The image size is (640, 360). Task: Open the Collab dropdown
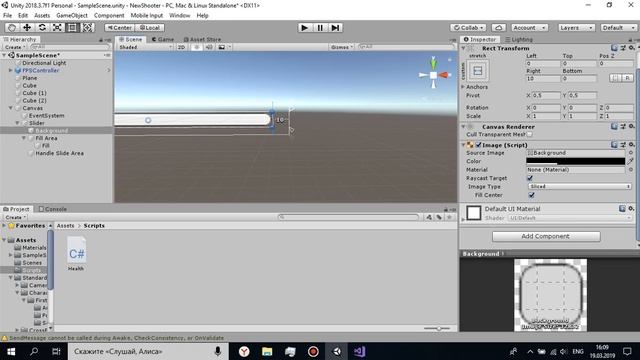click(468, 27)
